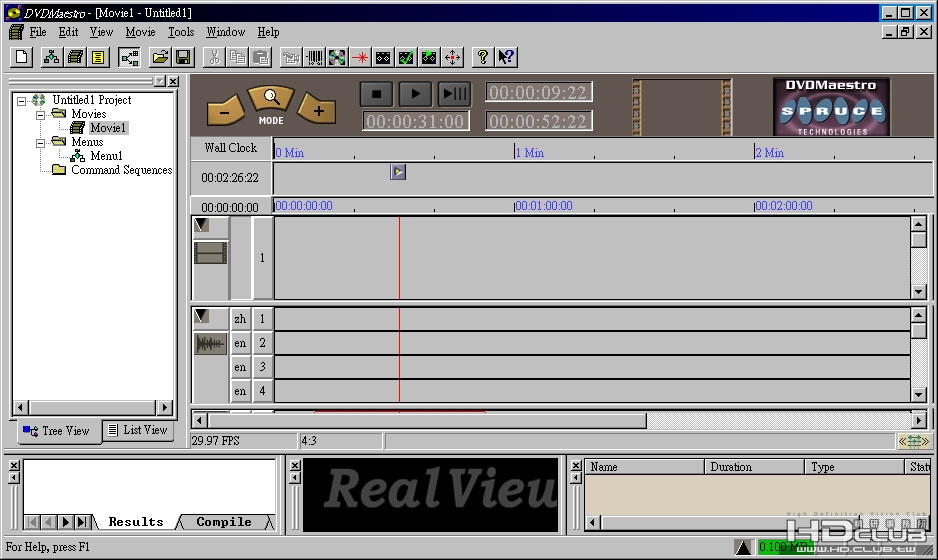The image size is (938, 560).
Task: Click the wall clock play marker
Action: click(x=398, y=172)
